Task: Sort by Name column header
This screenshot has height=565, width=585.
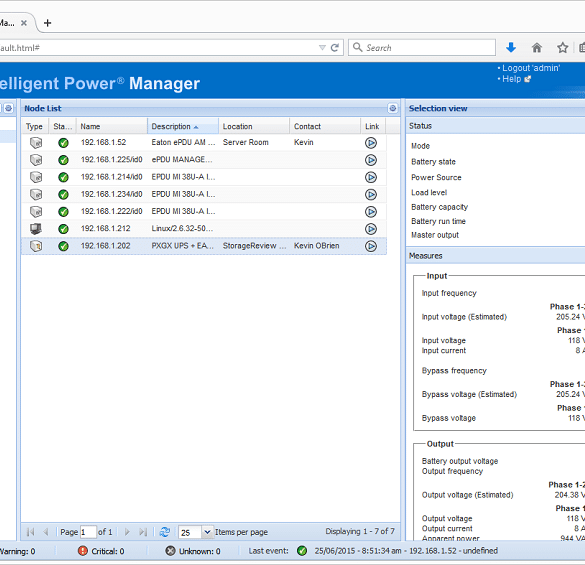Action: coord(112,126)
